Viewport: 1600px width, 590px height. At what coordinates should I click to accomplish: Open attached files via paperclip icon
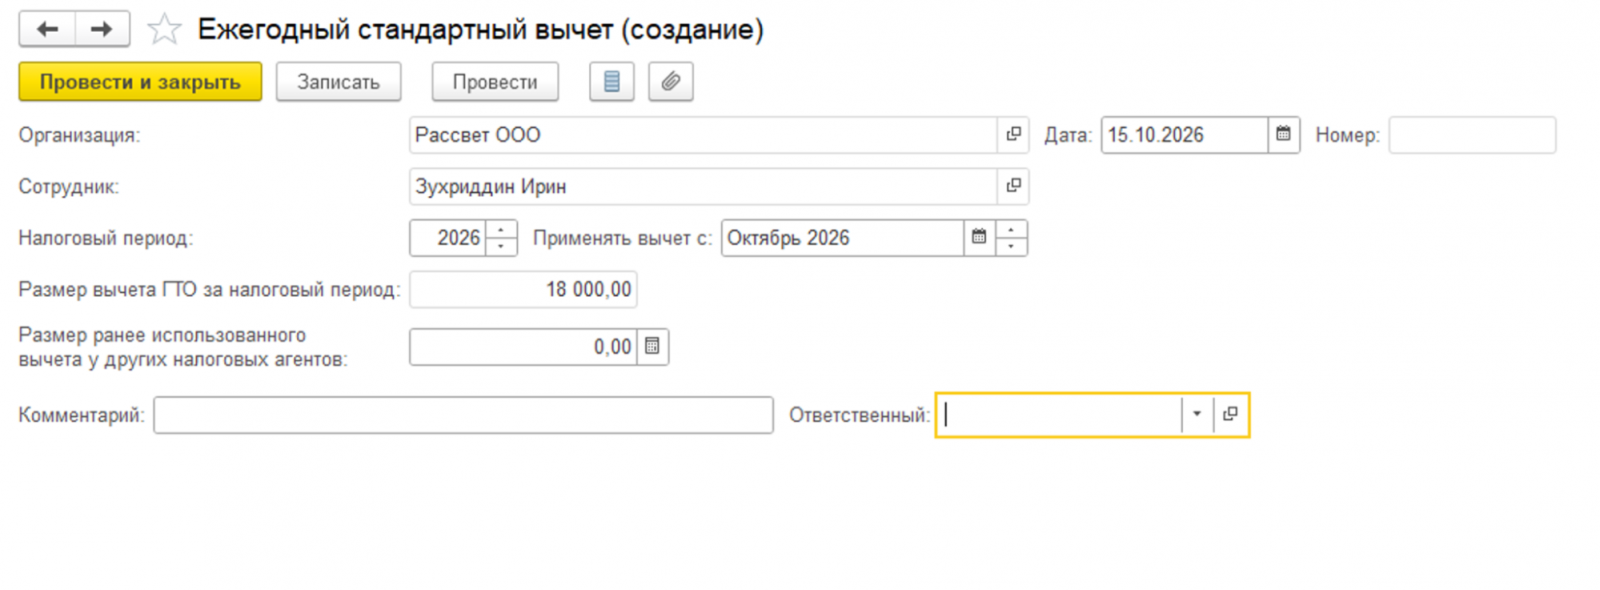tap(671, 82)
